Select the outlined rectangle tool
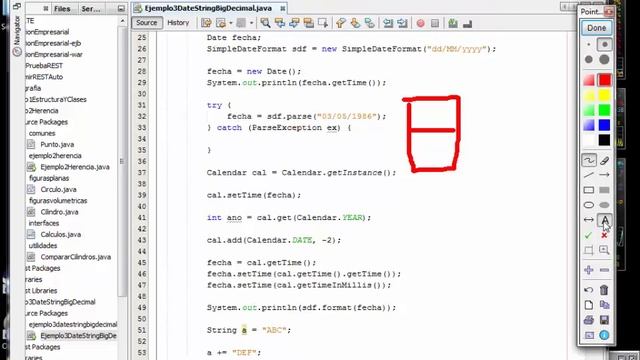 (x=589, y=190)
